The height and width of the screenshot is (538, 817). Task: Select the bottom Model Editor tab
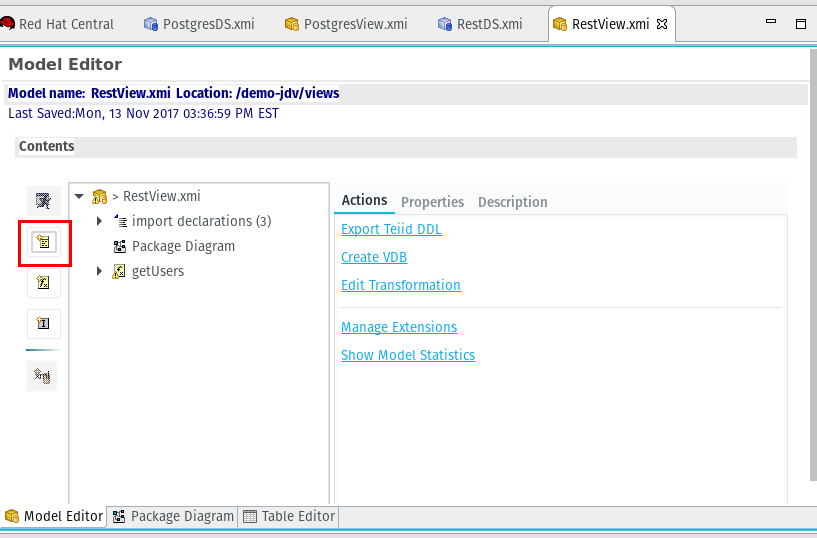(x=54, y=516)
